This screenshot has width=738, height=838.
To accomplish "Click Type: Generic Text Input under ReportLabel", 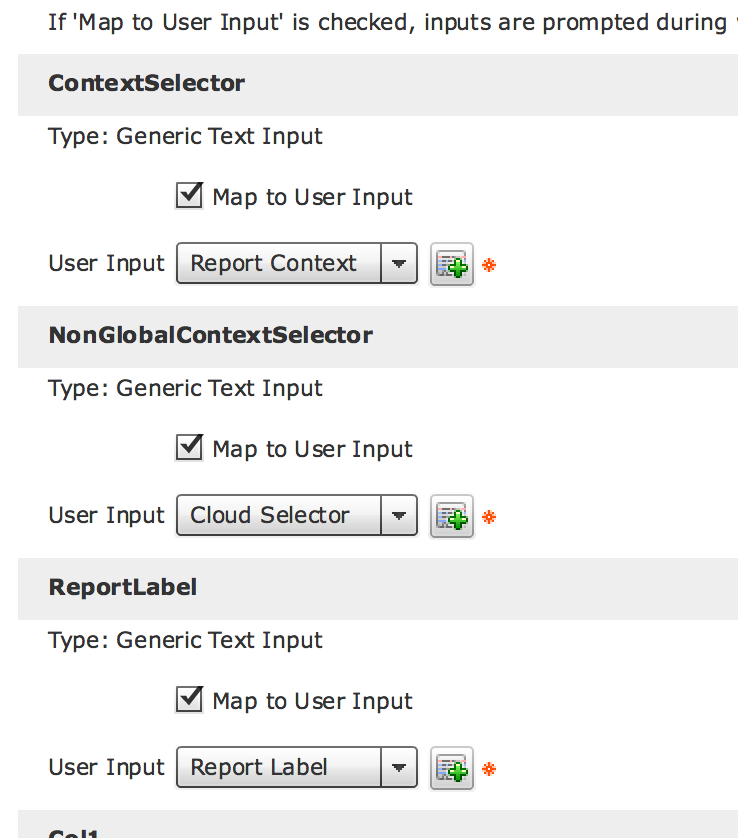I will tap(185, 641).
